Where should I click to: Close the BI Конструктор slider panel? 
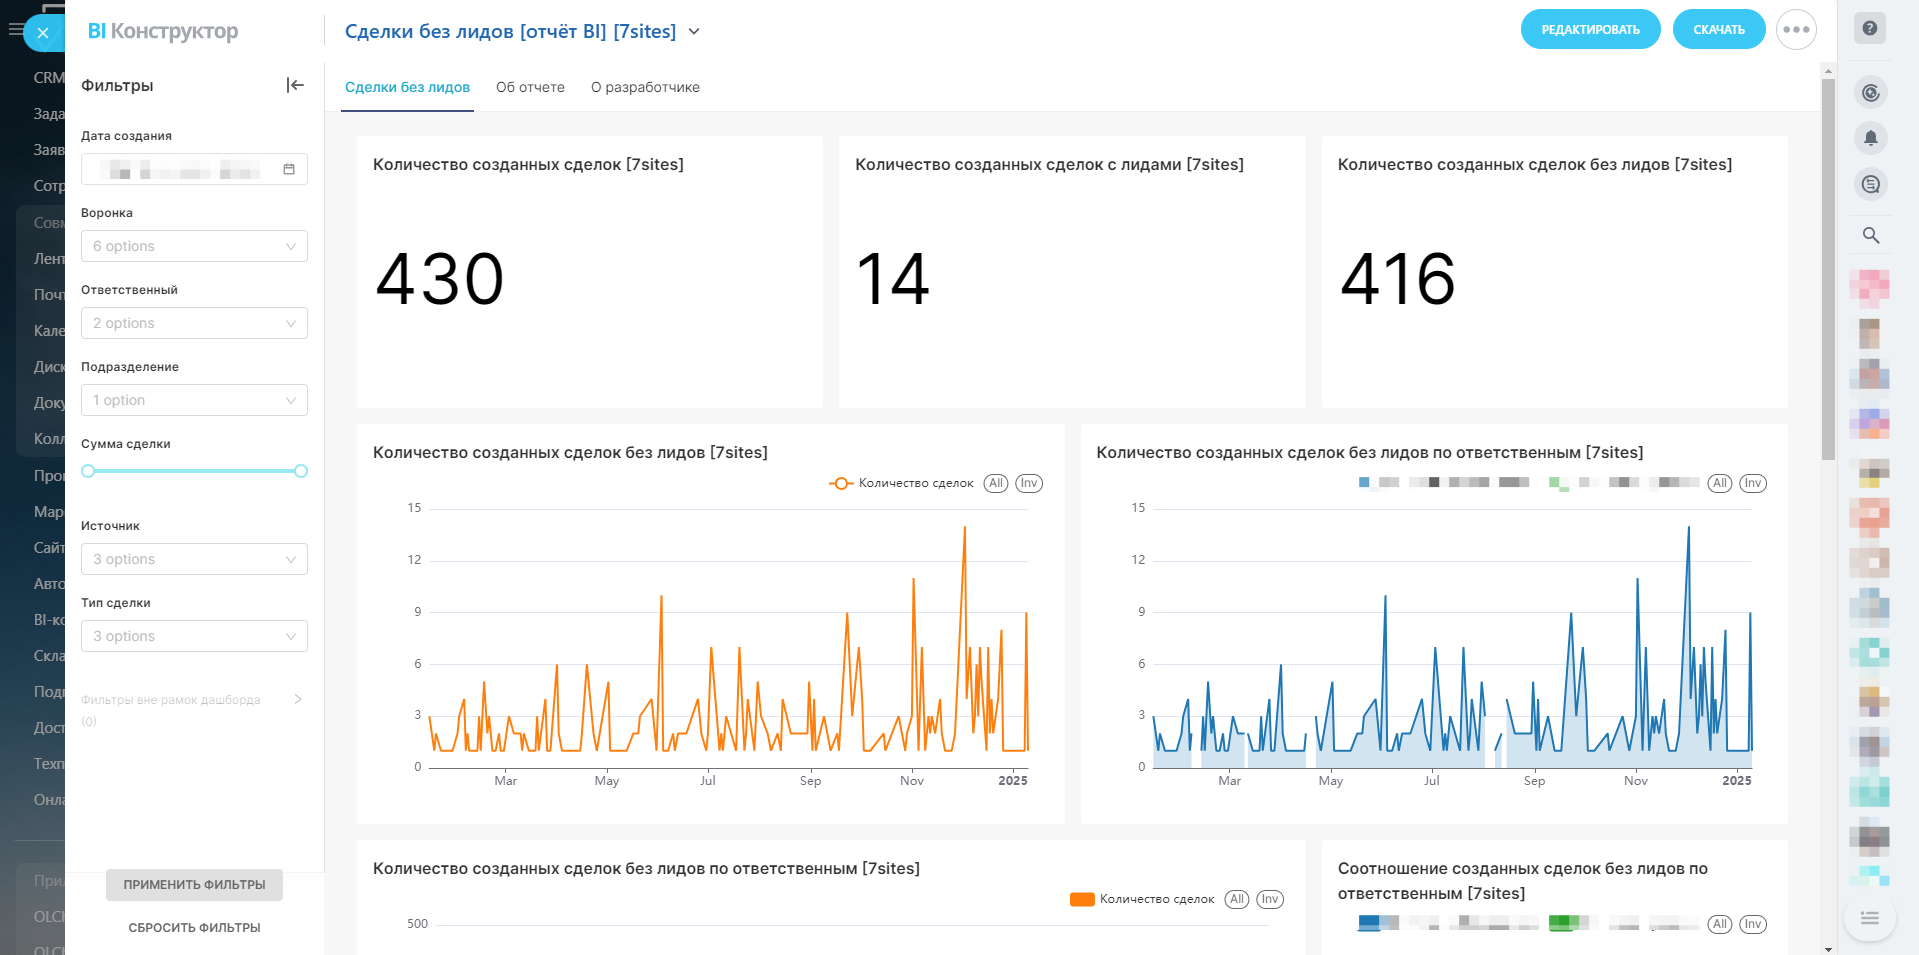point(43,33)
